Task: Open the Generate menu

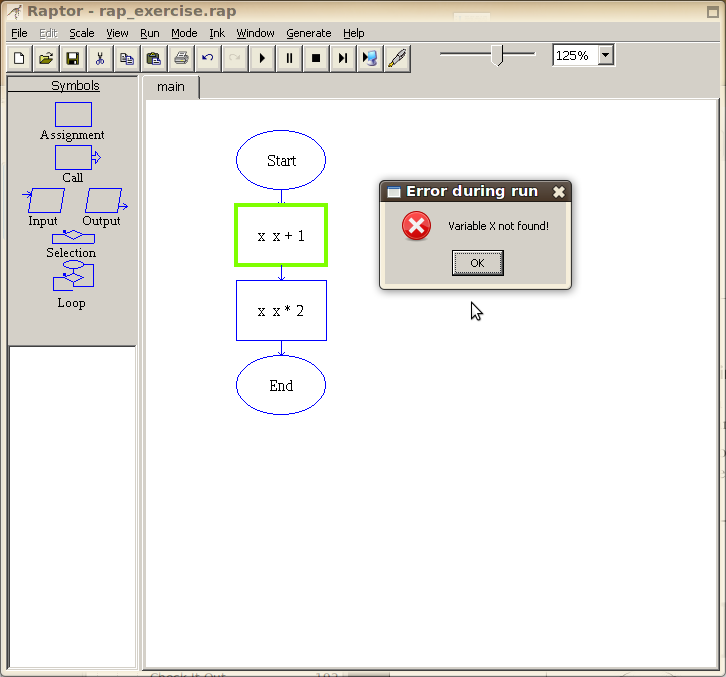Action: click(x=308, y=33)
